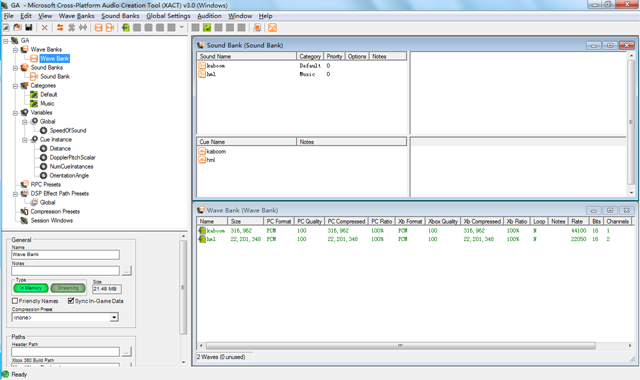Viewport: 640px width, 380px height.
Task: Select Global under DSP Effect Path Presets
Action: click(47, 202)
